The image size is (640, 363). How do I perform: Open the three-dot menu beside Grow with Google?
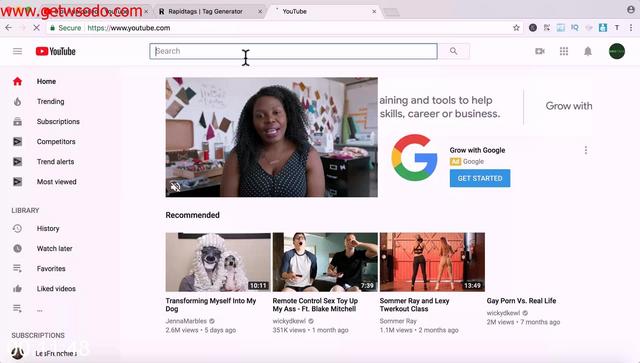click(586, 150)
